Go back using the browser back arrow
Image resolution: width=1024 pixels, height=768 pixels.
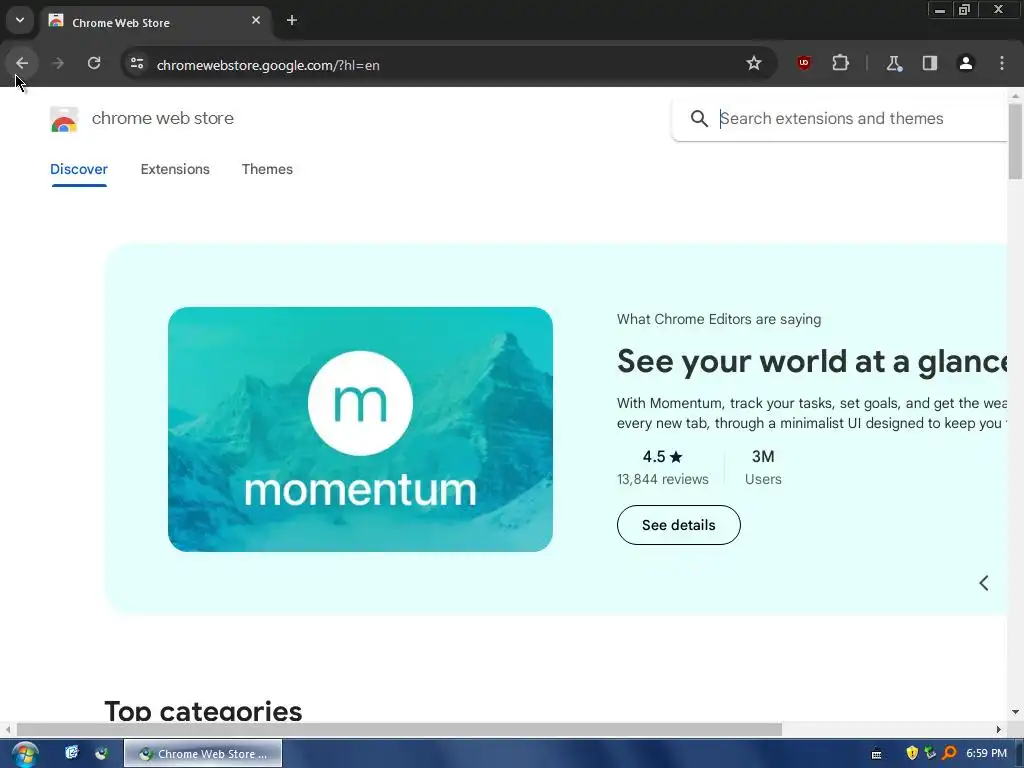22,63
